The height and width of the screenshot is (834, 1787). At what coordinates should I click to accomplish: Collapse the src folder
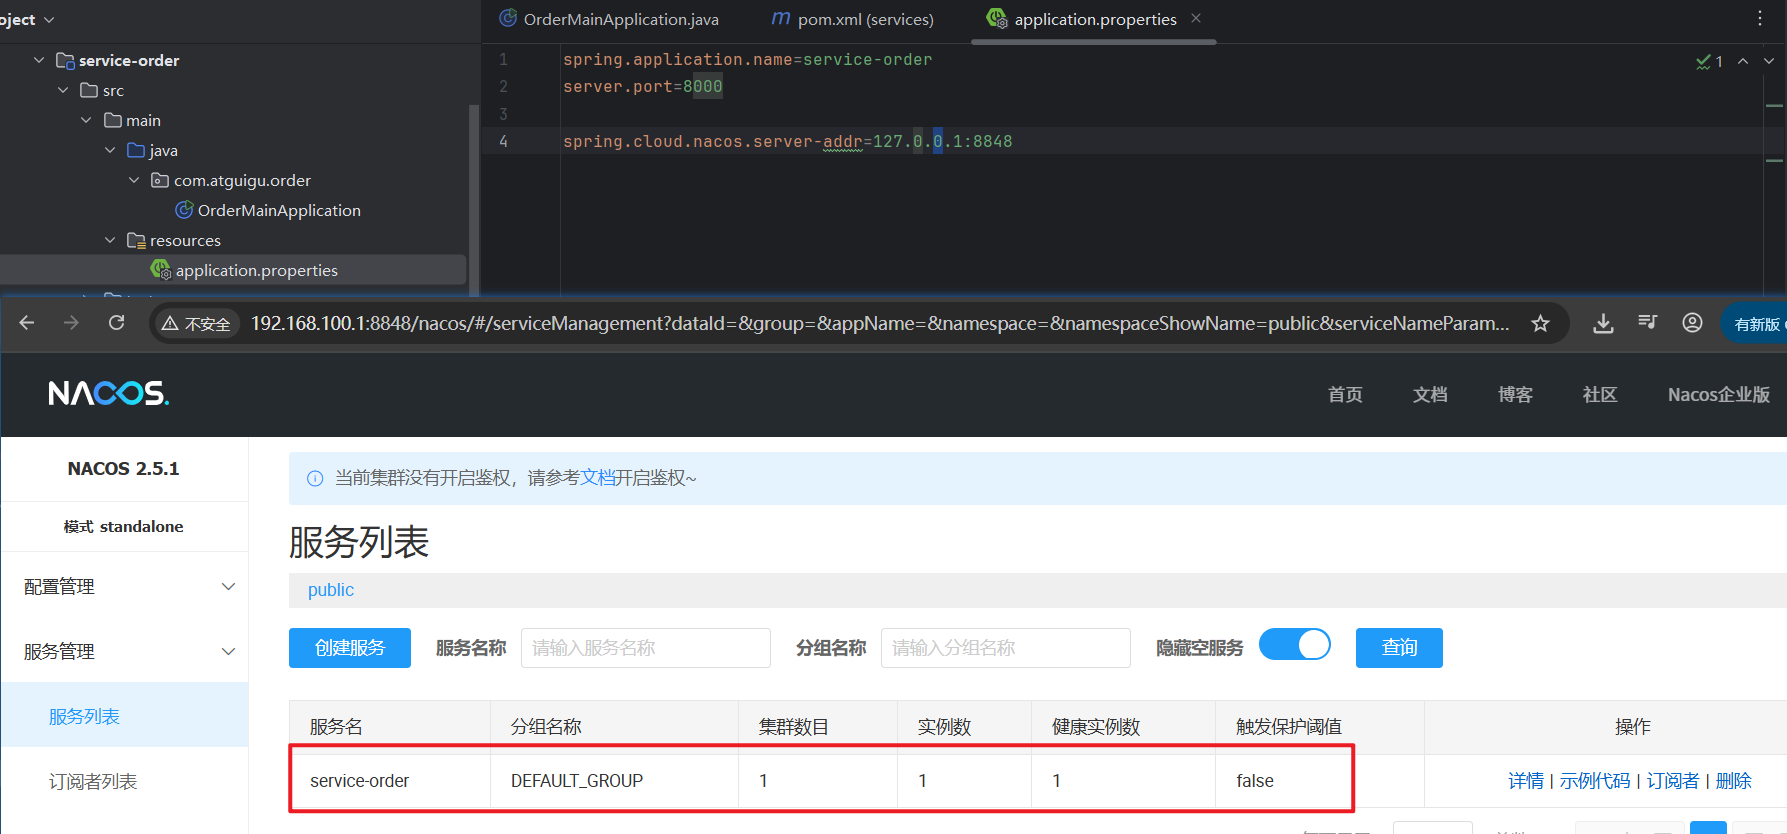click(x=63, y=90)
